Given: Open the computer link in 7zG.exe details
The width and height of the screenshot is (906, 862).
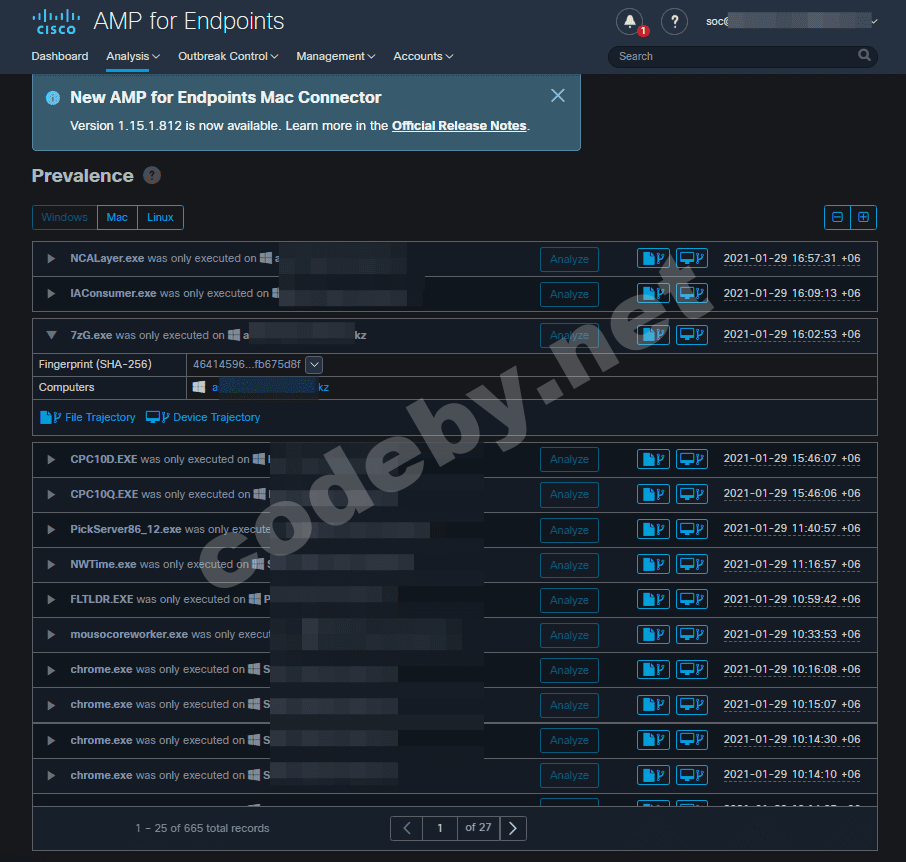Looking at the screenshot, I should (270, 387).
